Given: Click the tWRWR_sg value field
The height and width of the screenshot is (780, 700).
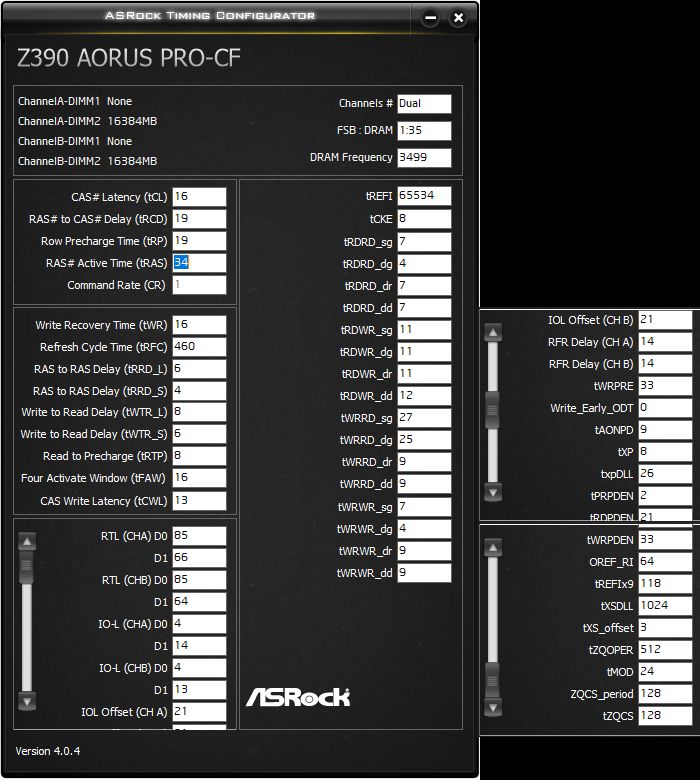Looking at the screenshot, I should [x=424, y=507].
